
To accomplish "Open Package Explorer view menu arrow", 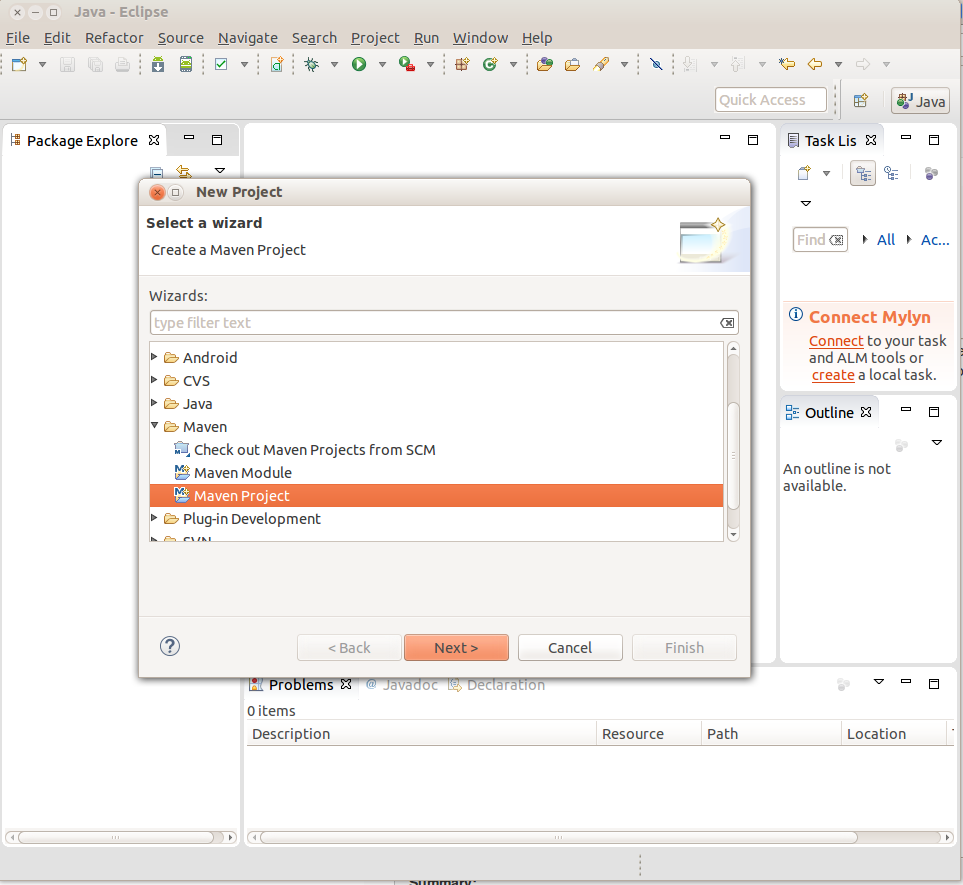I will coord(220,170).
